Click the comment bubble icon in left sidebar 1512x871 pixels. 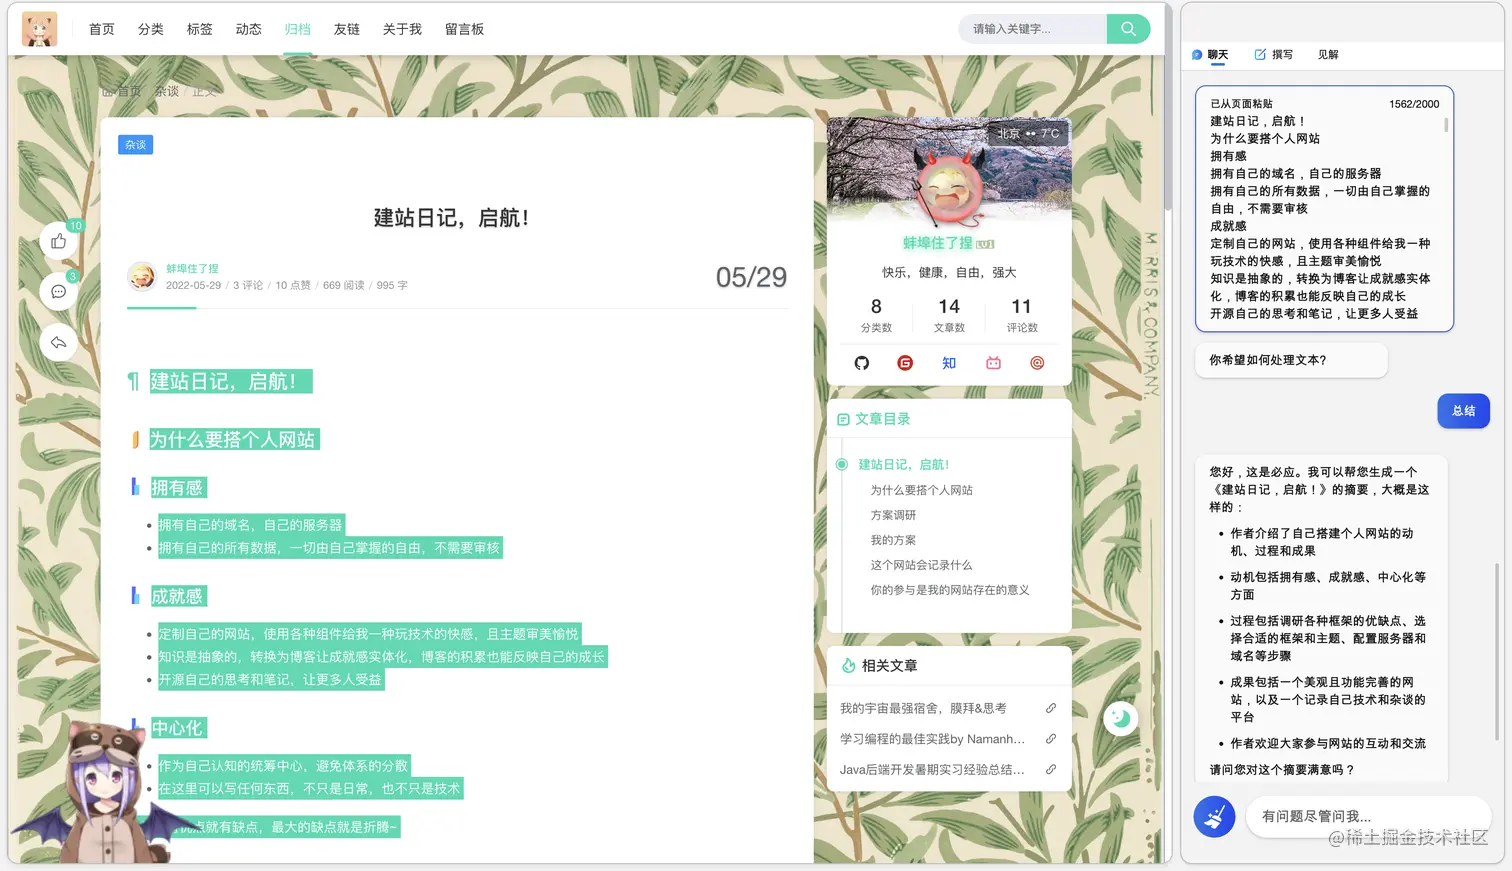click(x=58, y=291)
